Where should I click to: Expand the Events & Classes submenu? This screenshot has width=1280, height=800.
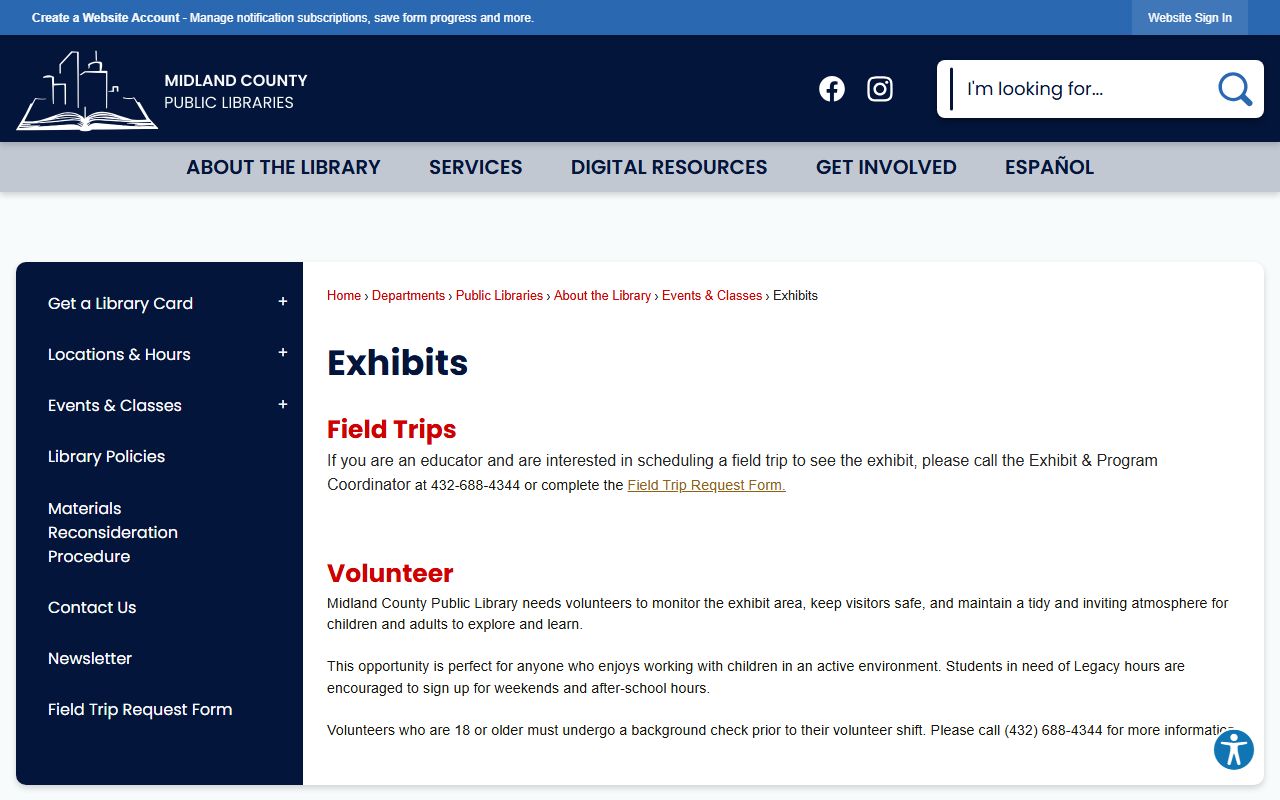283,405
